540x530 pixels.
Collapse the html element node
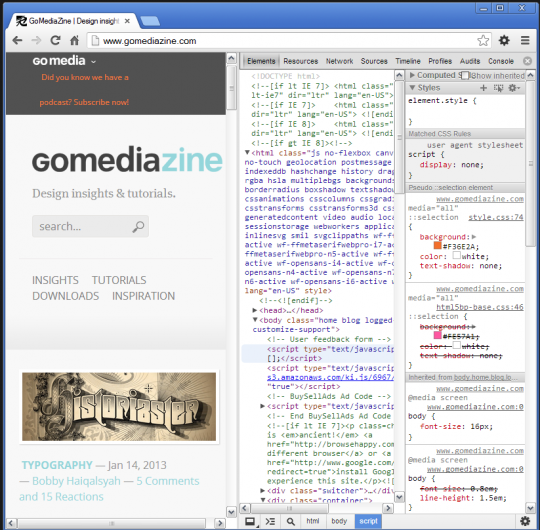click(247, 152)
